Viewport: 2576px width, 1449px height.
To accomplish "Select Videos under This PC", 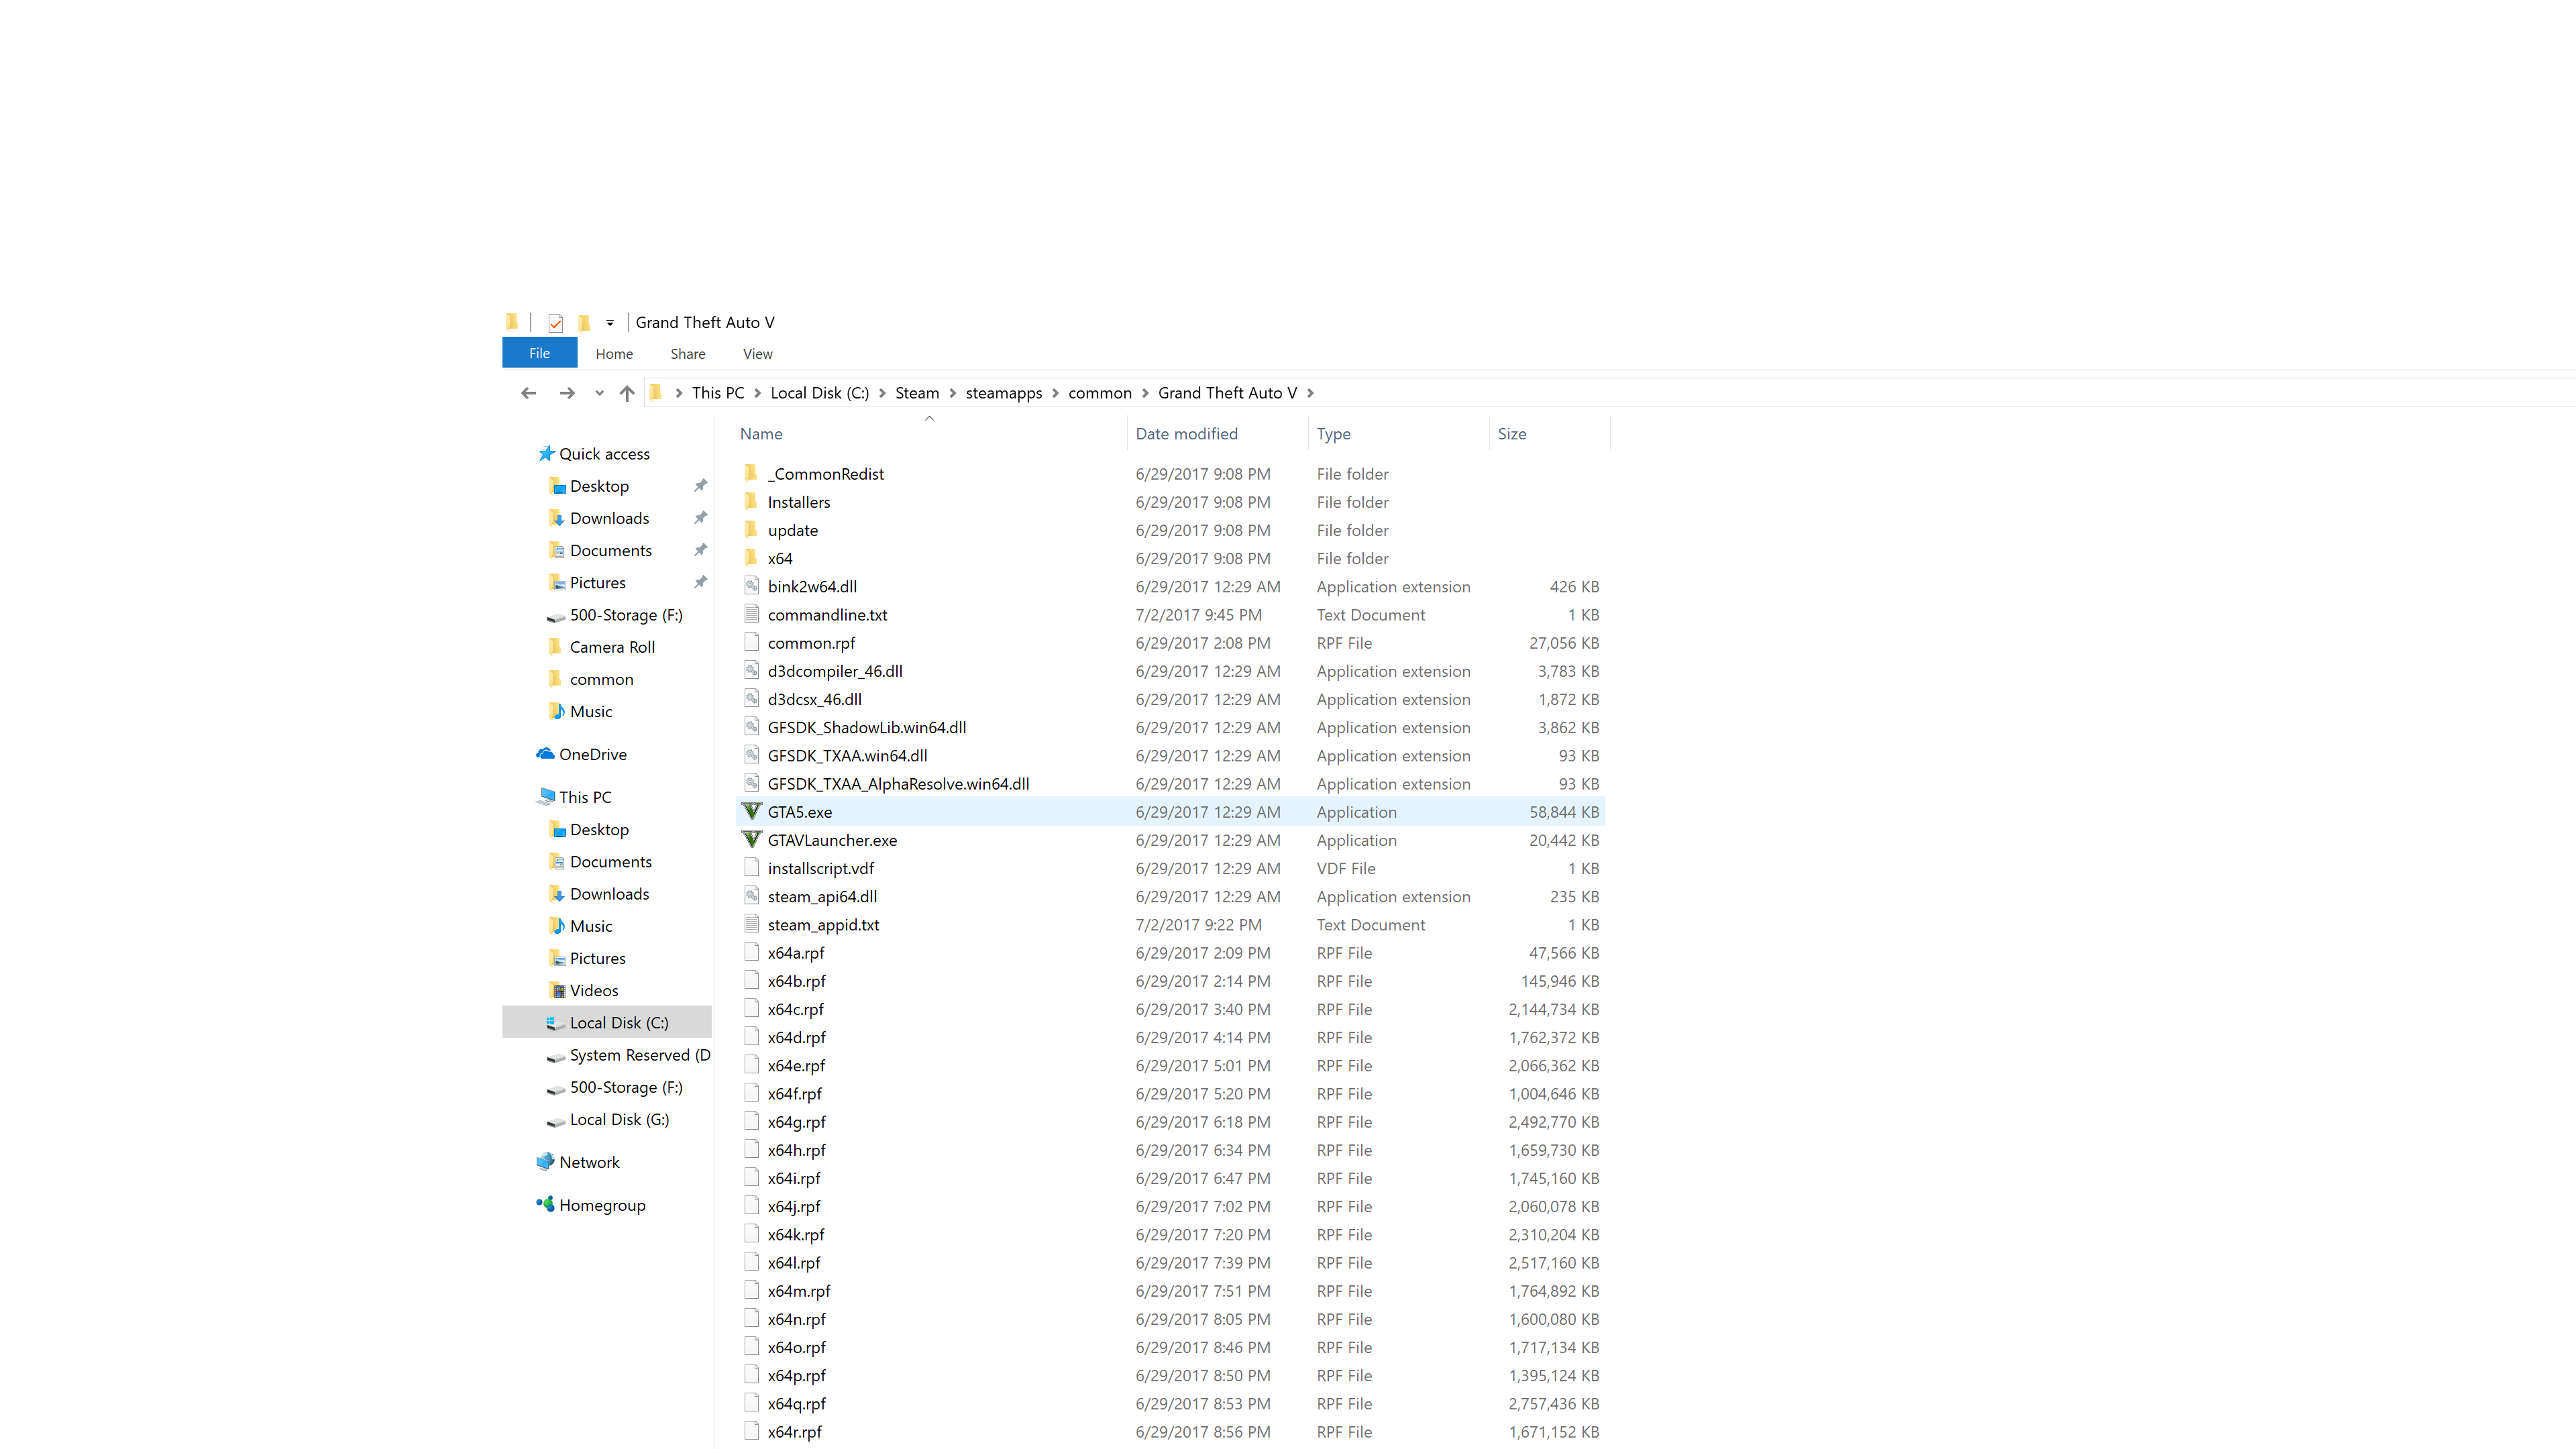I will [594, 991].
